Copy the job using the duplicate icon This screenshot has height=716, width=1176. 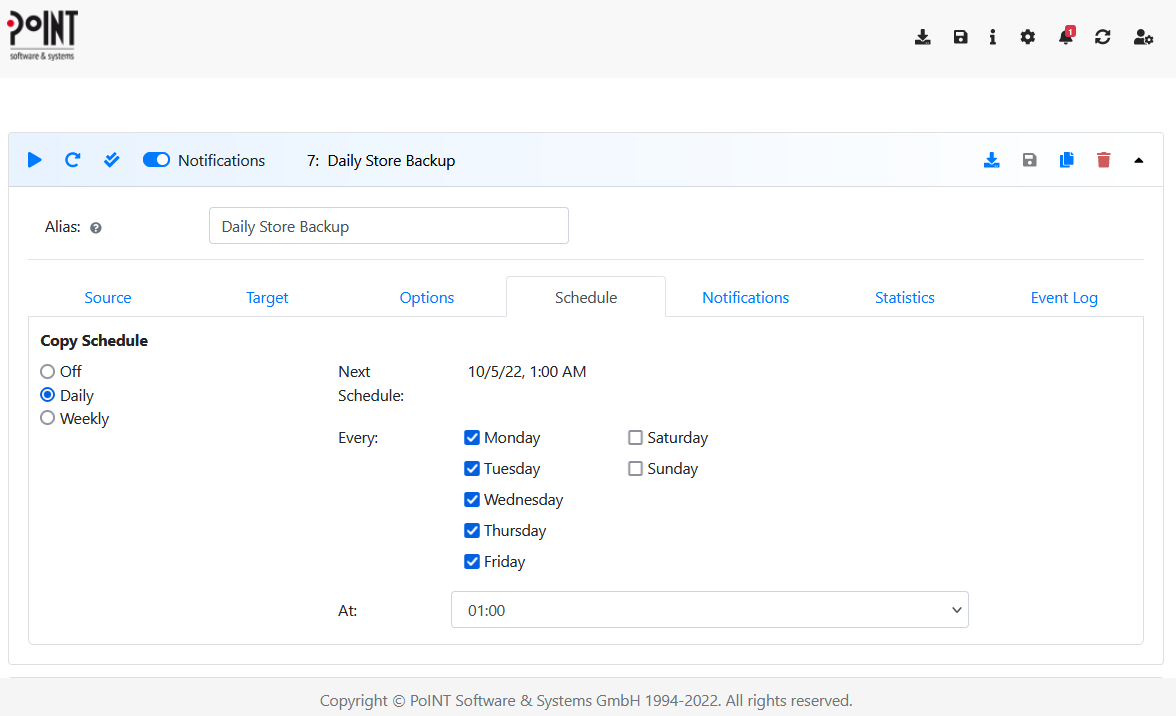coord(1066,159)
